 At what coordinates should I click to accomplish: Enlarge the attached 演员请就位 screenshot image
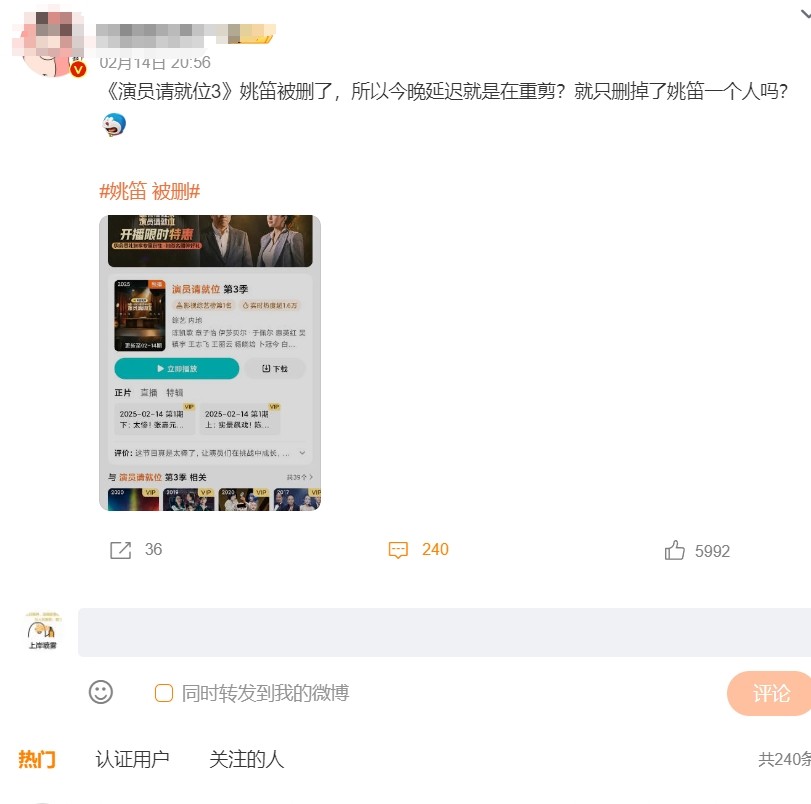pos(210,363)
